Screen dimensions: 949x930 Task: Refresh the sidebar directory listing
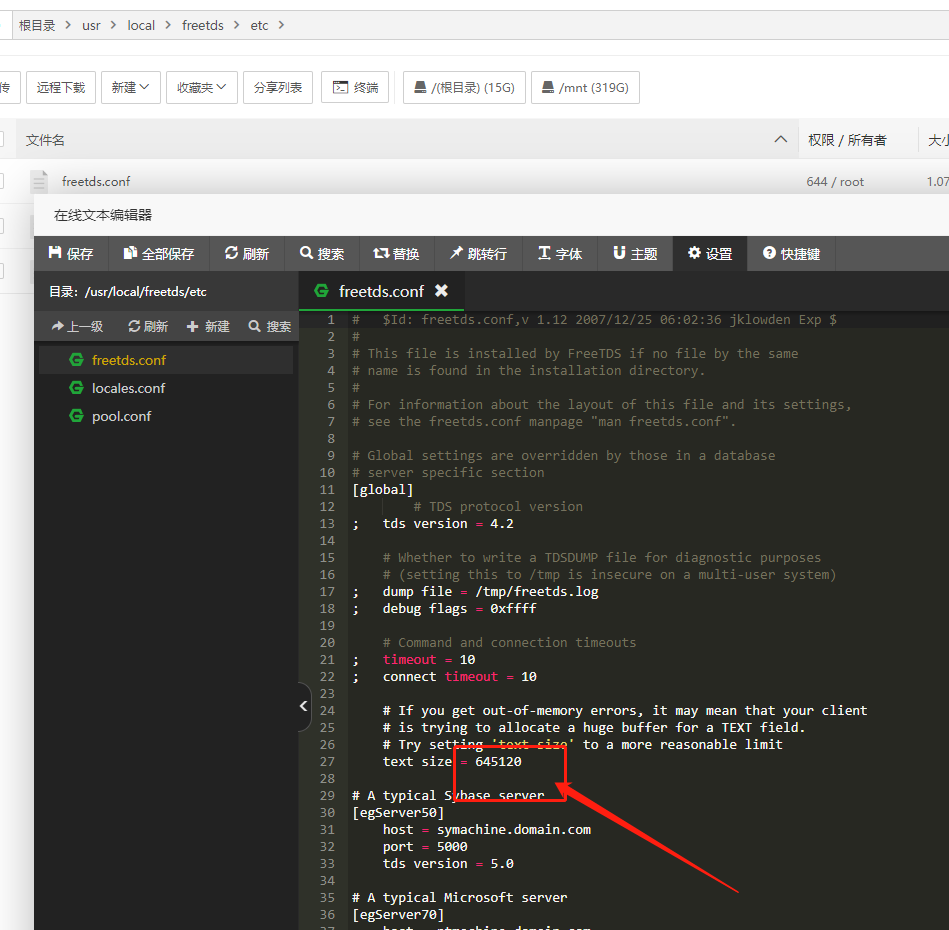pos(148,327)
